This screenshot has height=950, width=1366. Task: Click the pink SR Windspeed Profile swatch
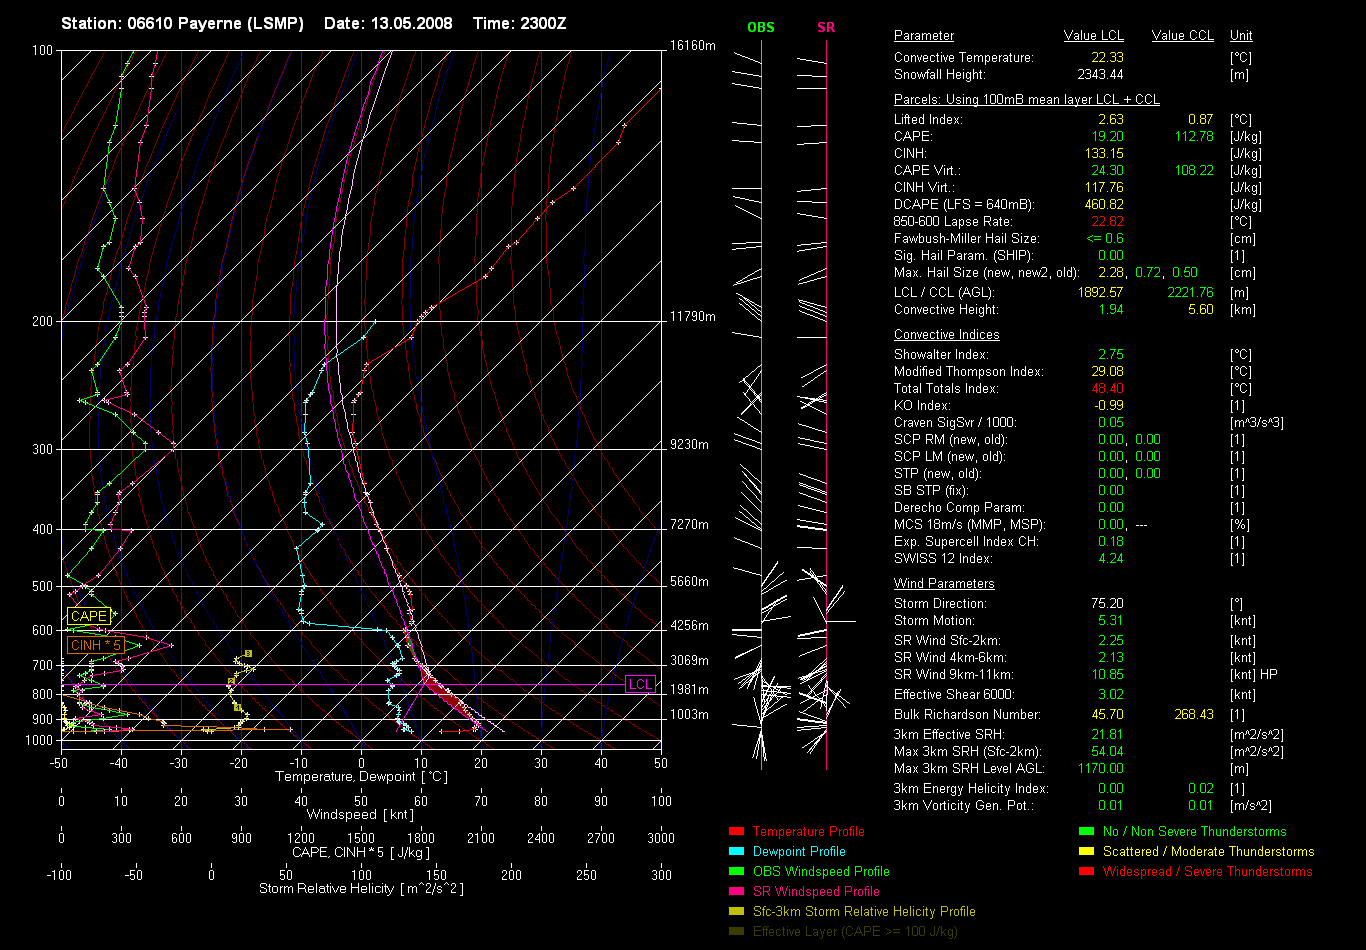736,891
